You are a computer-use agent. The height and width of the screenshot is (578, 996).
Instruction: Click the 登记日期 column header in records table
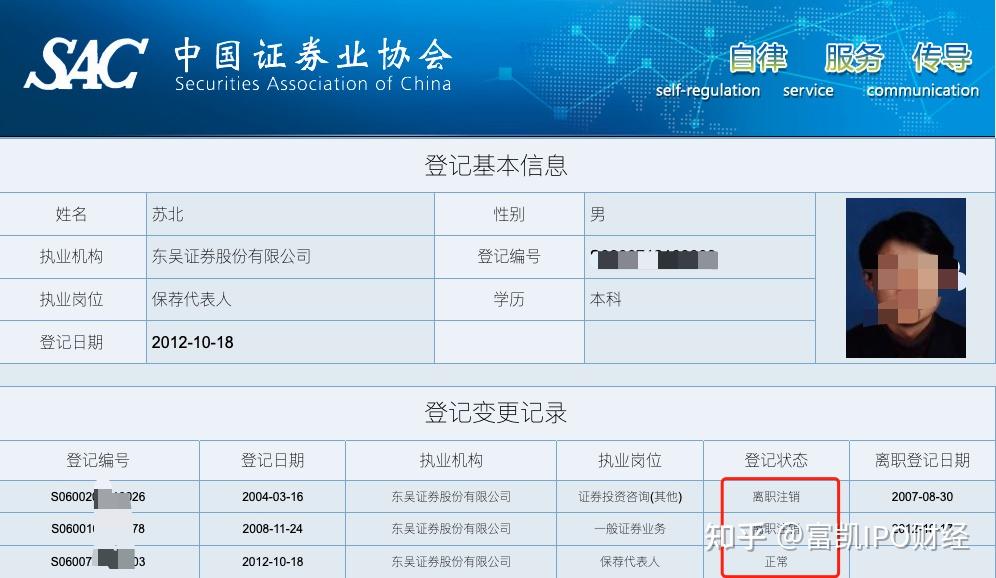click(x=273, y=460)
